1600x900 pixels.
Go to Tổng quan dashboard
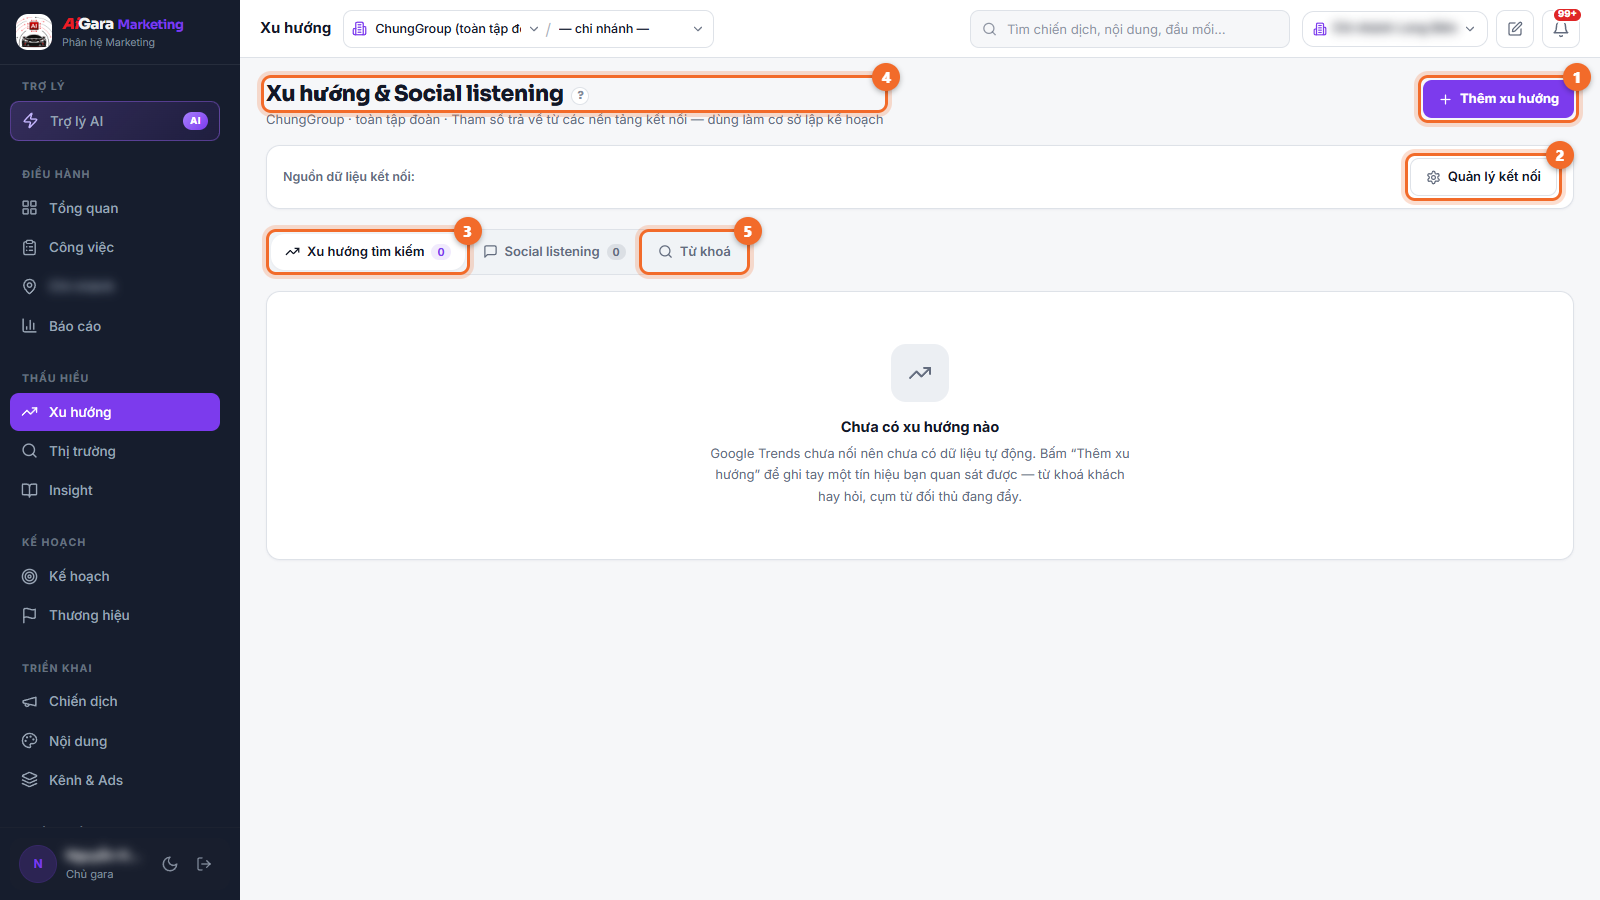tap(115, 208)
